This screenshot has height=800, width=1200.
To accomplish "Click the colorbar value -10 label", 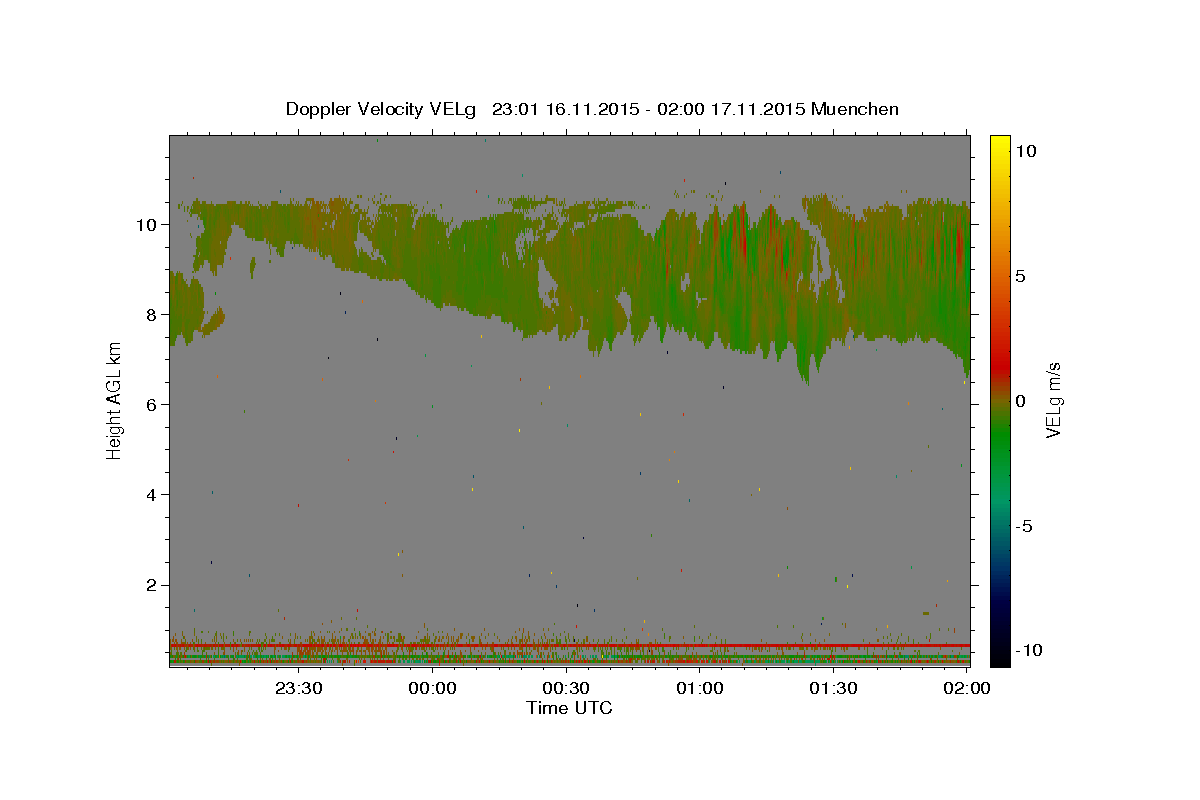I will coord(1029,651).
